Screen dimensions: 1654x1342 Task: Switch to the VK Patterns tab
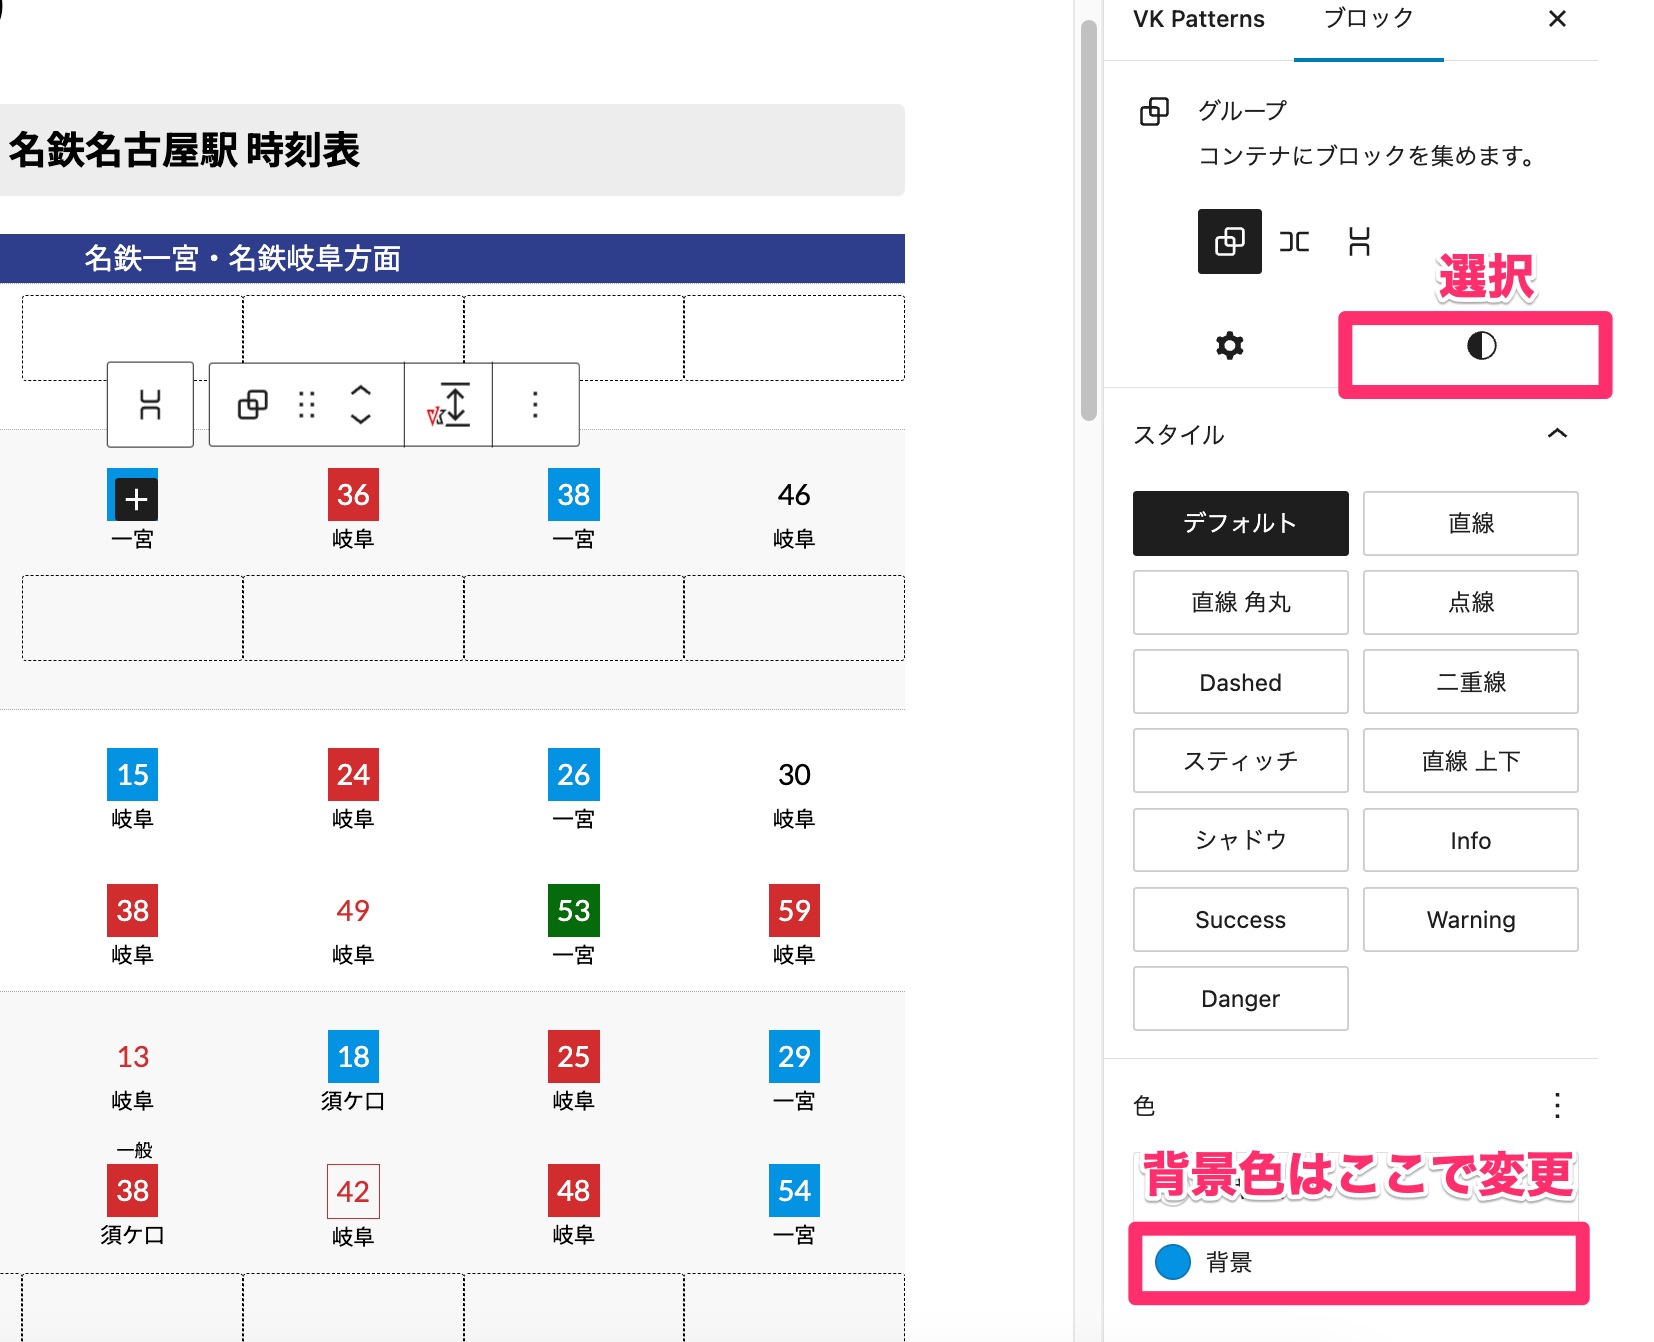1198,19
